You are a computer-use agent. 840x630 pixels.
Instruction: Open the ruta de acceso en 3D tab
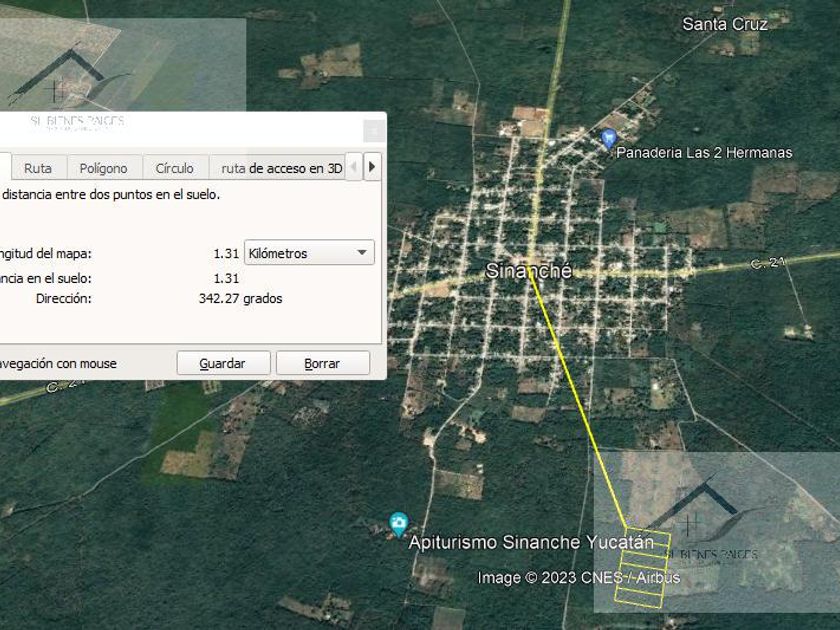pos(282,168)
